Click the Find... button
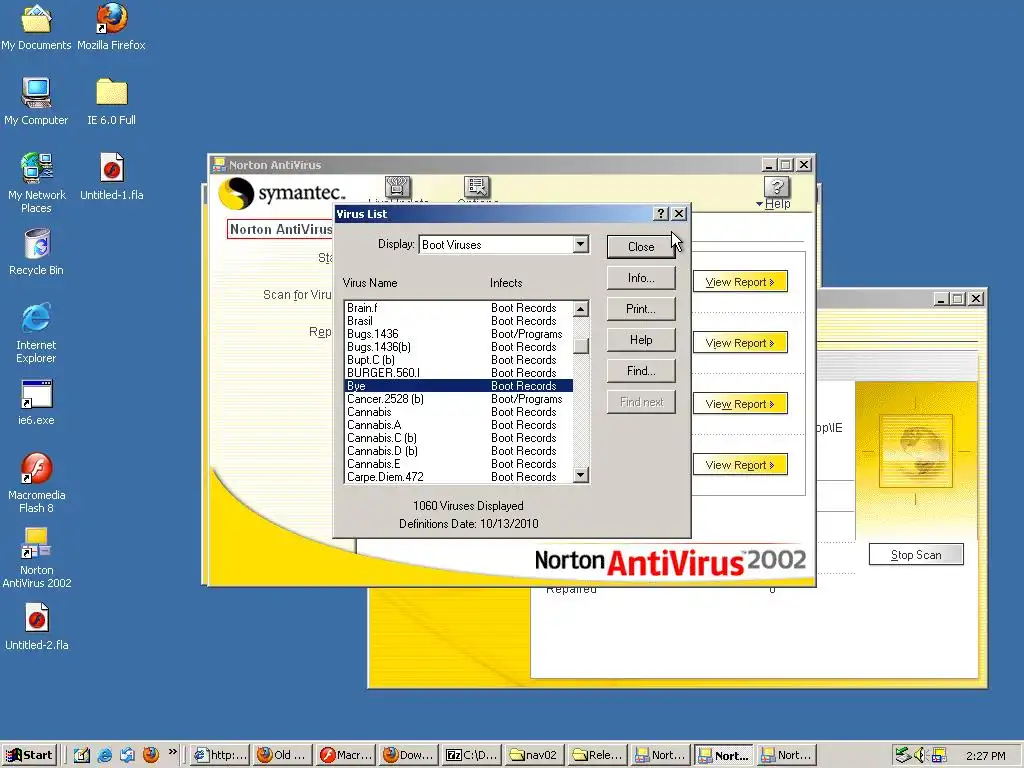 coord(641,371)
